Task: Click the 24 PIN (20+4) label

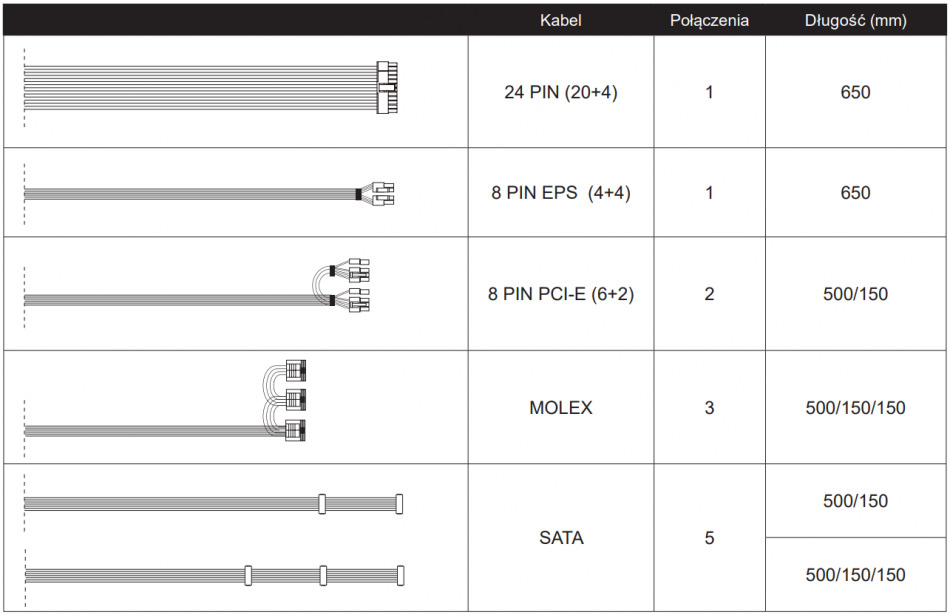Action: click(x=560, y=93)
